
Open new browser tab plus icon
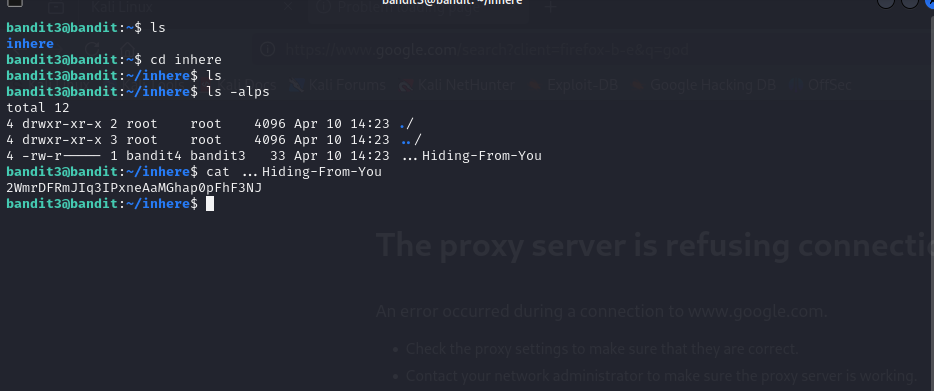click(550, 7)
